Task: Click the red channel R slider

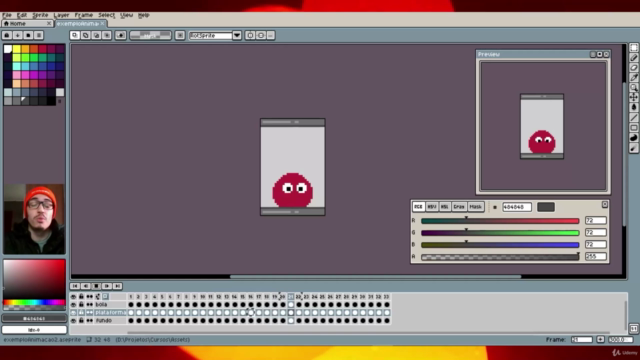Action: tap(500, 221)
